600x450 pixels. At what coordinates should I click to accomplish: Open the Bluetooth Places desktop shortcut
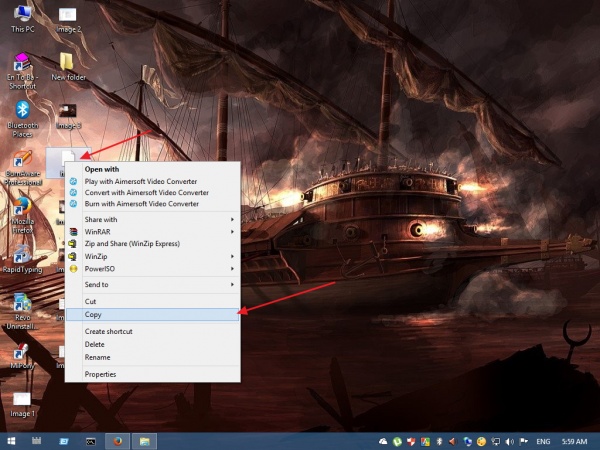[21, 113]
